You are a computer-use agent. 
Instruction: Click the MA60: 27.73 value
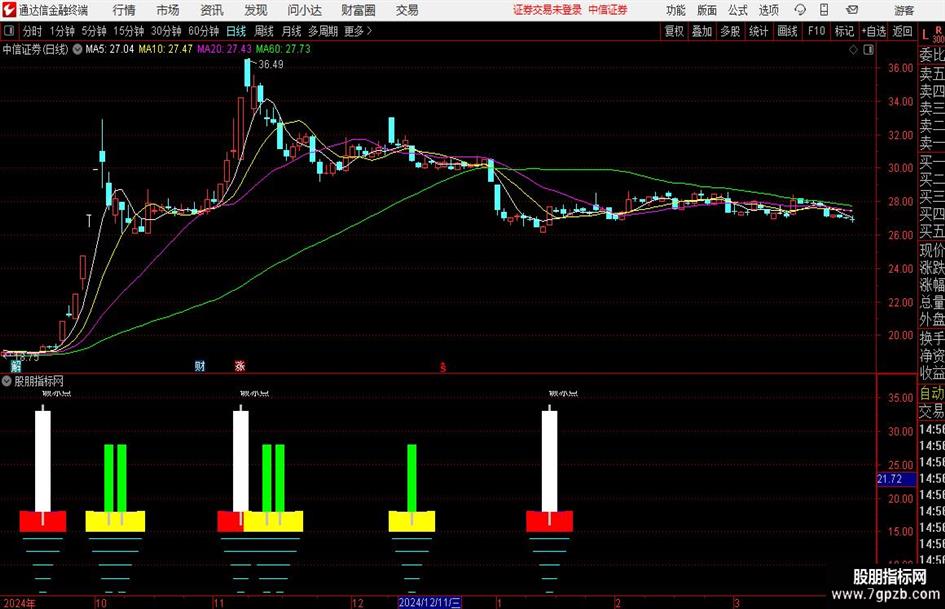(283, 49)
